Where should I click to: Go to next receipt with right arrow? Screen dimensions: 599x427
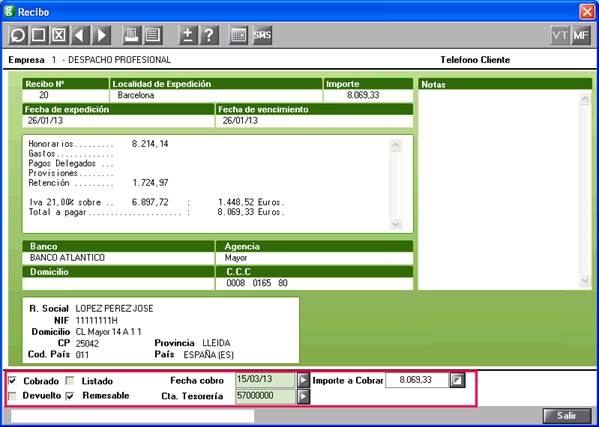[x=101, y=36]
